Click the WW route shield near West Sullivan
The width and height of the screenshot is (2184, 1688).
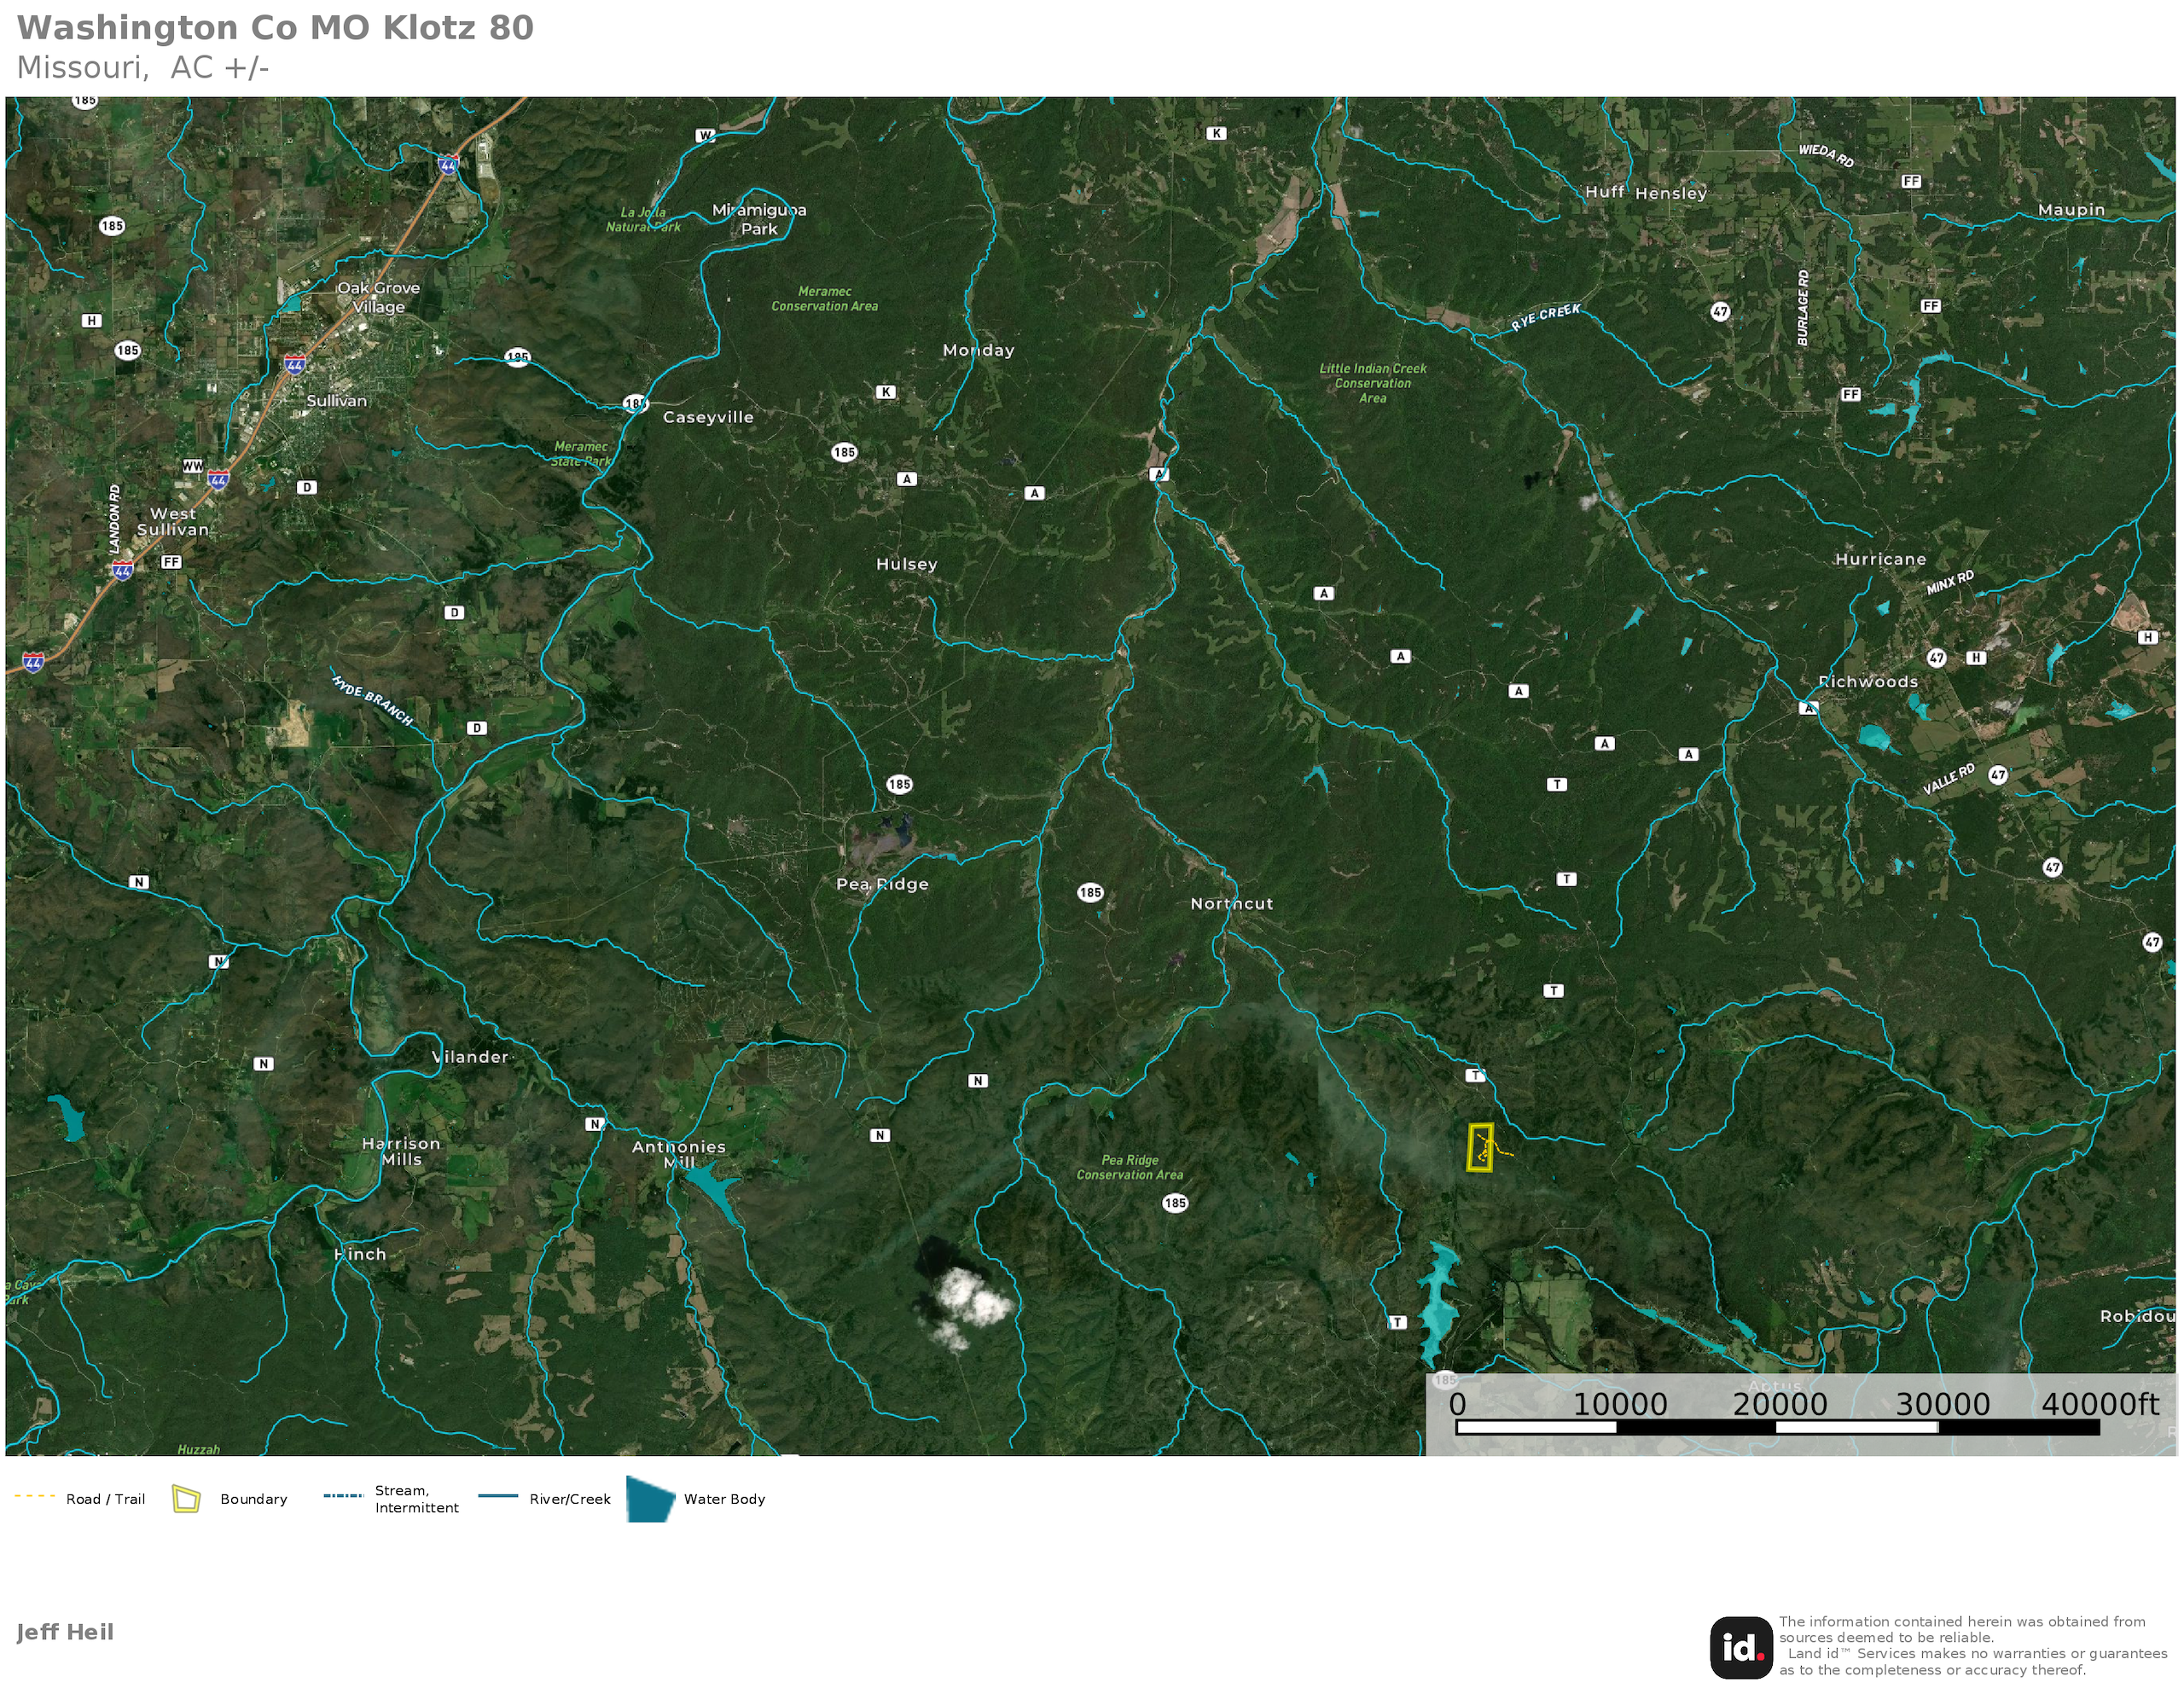[193, 466]
